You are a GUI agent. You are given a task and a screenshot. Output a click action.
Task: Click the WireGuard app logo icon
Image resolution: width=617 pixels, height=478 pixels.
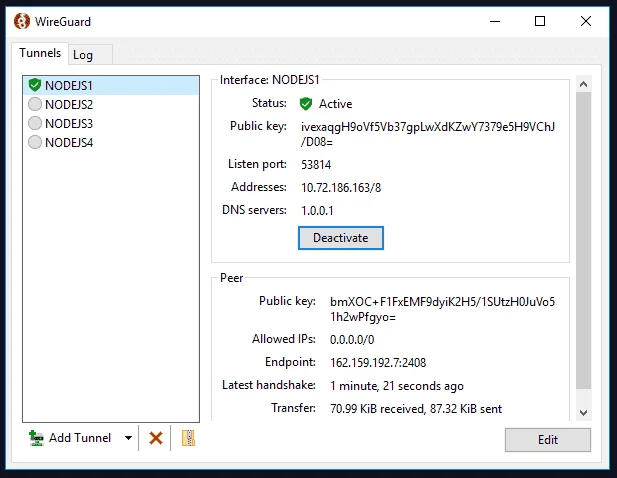click(x=22, y=21)
